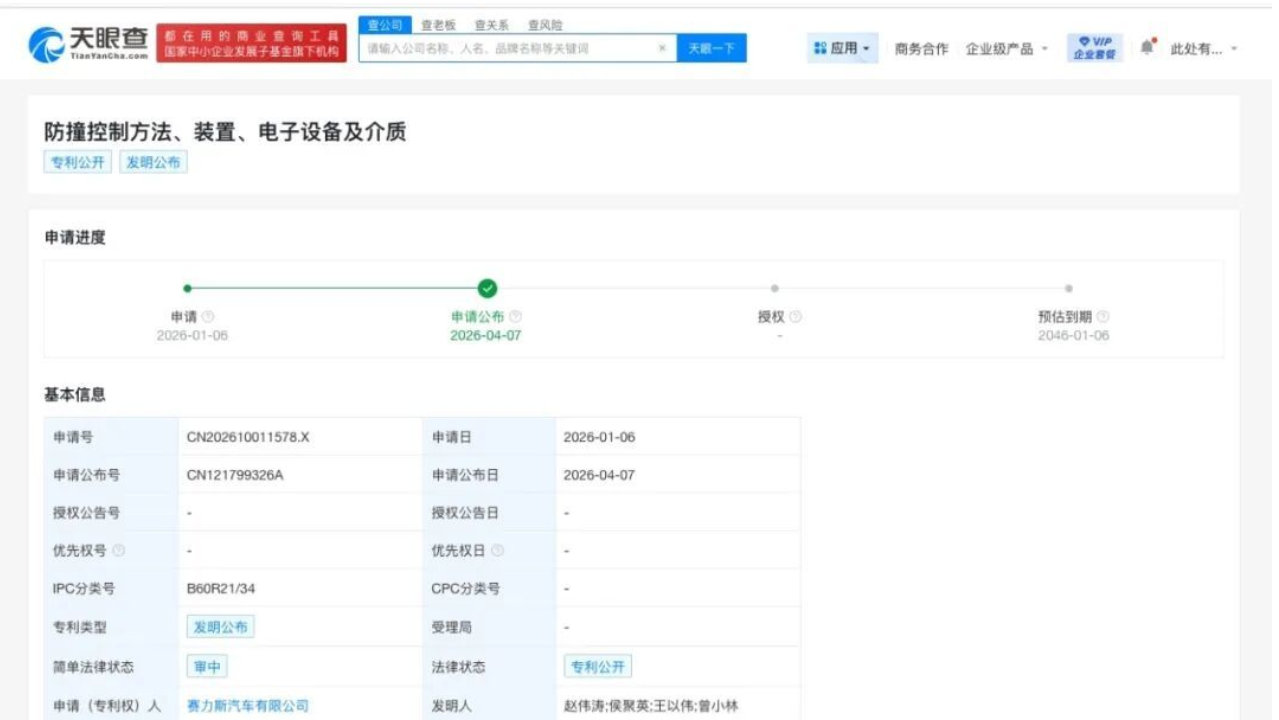Click 发明公布 tag in 专利类型 row
The image size is (1279, 720).
(x=220, y=627)
